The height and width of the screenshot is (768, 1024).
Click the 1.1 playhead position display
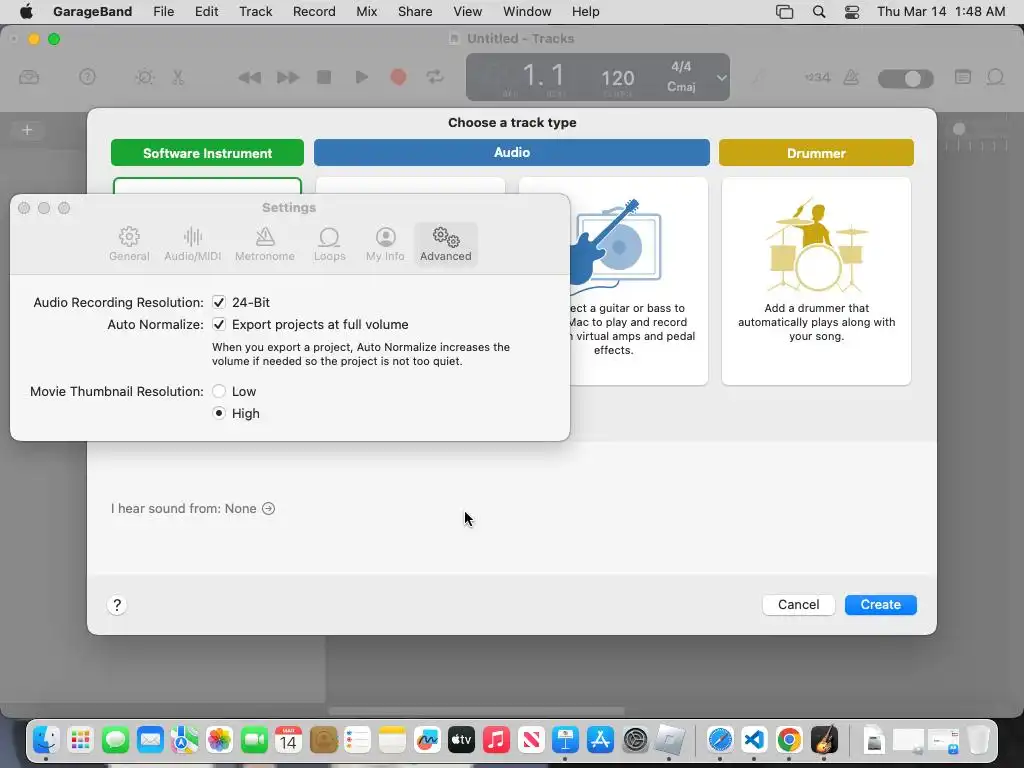click(x=543, y=76)
